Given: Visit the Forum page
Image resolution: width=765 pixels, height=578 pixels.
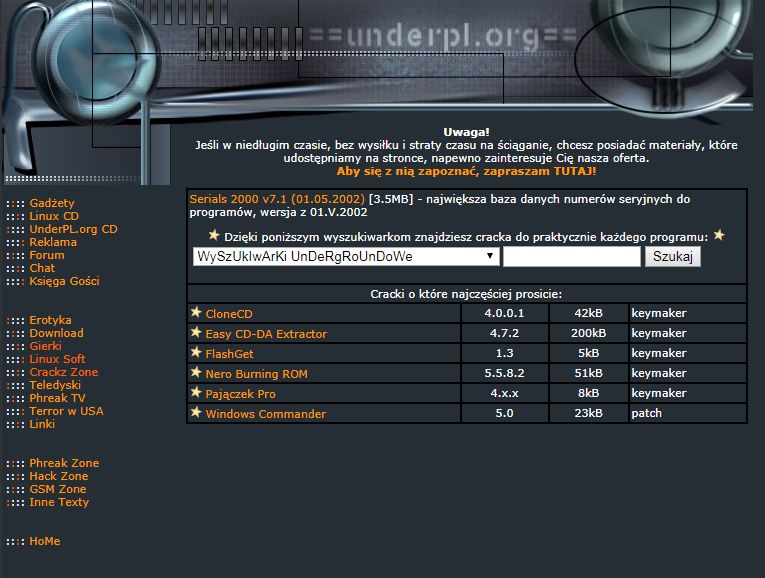Looking at the screenshot, I should [x=46, y=255].
